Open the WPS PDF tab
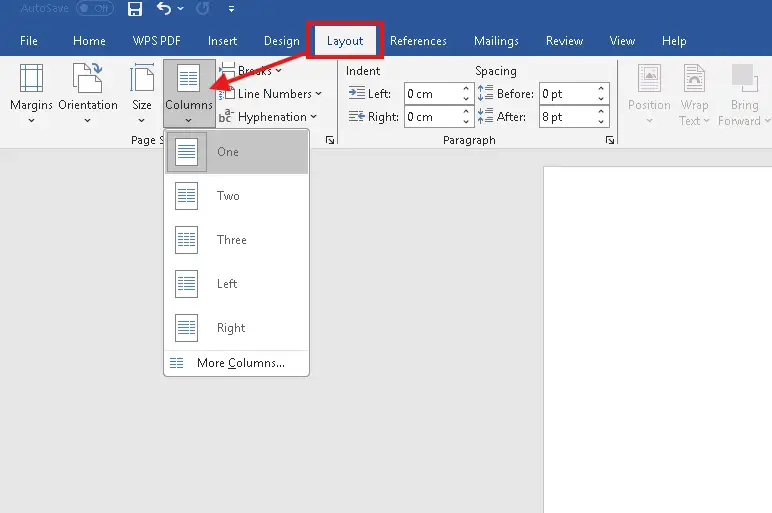 [x=157, y=41]
